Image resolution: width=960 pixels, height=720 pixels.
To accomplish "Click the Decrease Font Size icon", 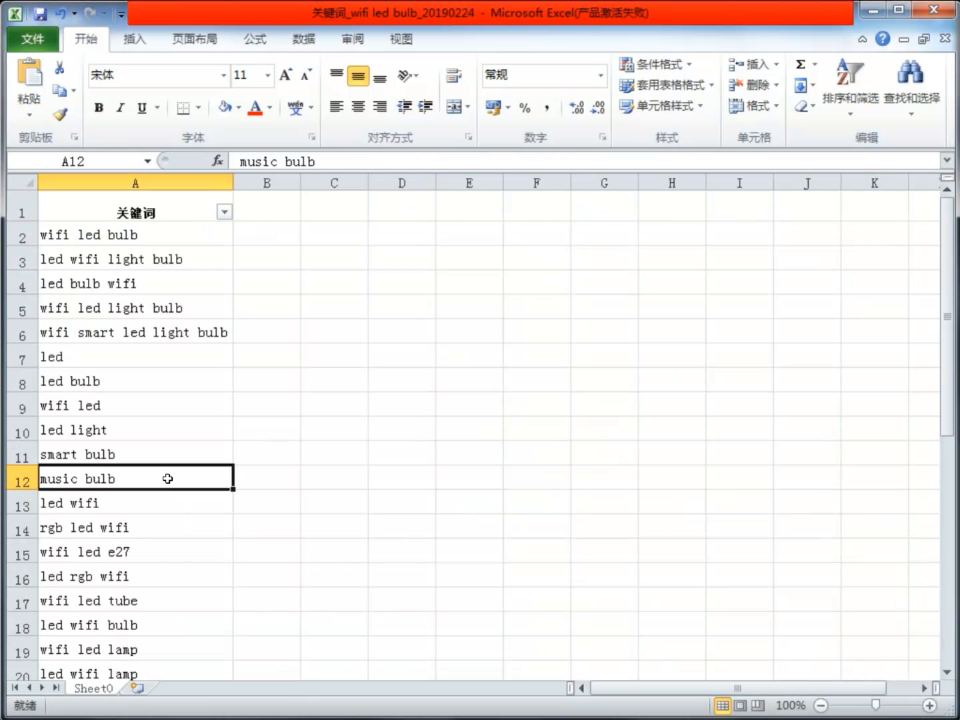I will tap(306, 75).
